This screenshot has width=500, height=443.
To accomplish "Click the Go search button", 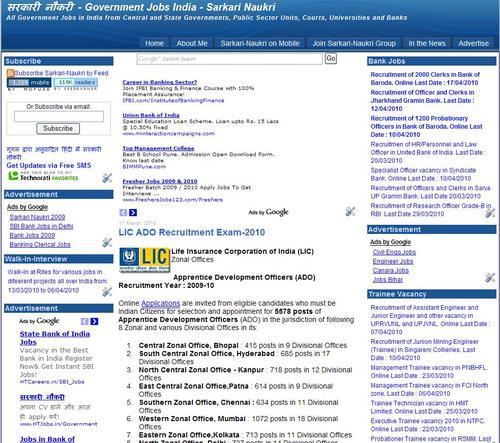I will pyautogui.click(x=331, y=59).
